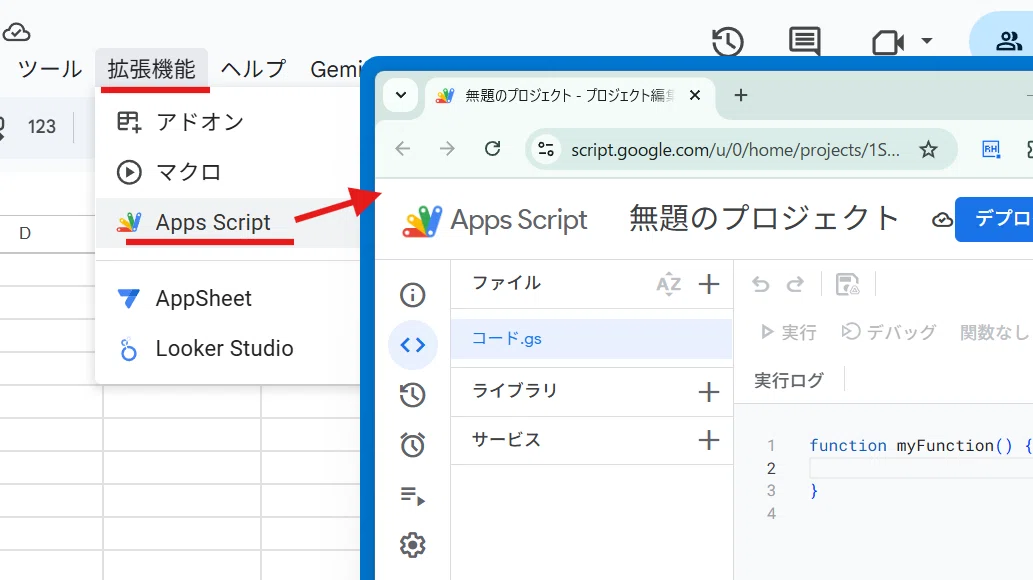Click the サービス section label

click(x=506, y=440)
